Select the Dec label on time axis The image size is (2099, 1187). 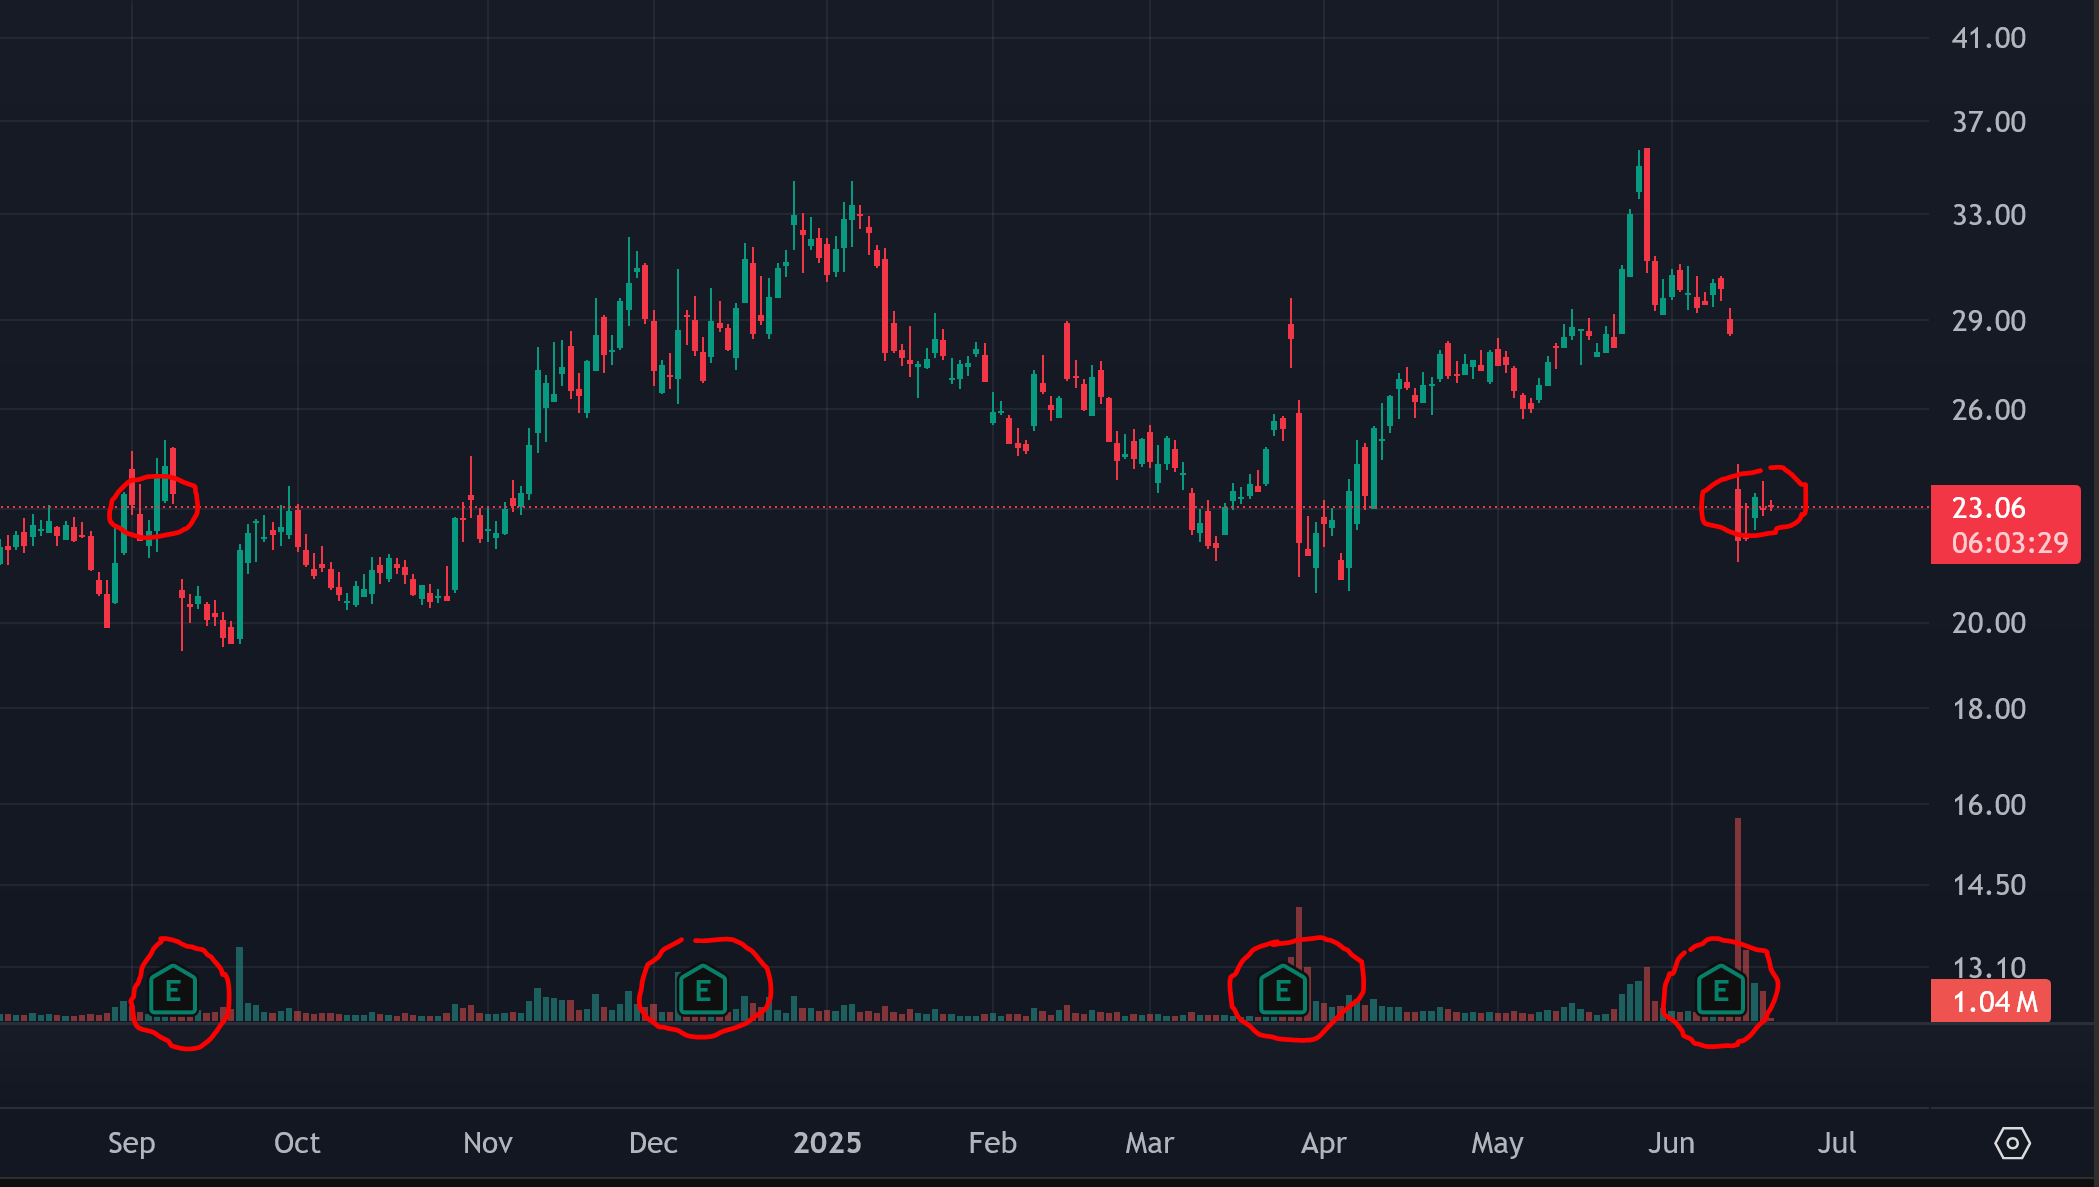tap(653, 1143)
